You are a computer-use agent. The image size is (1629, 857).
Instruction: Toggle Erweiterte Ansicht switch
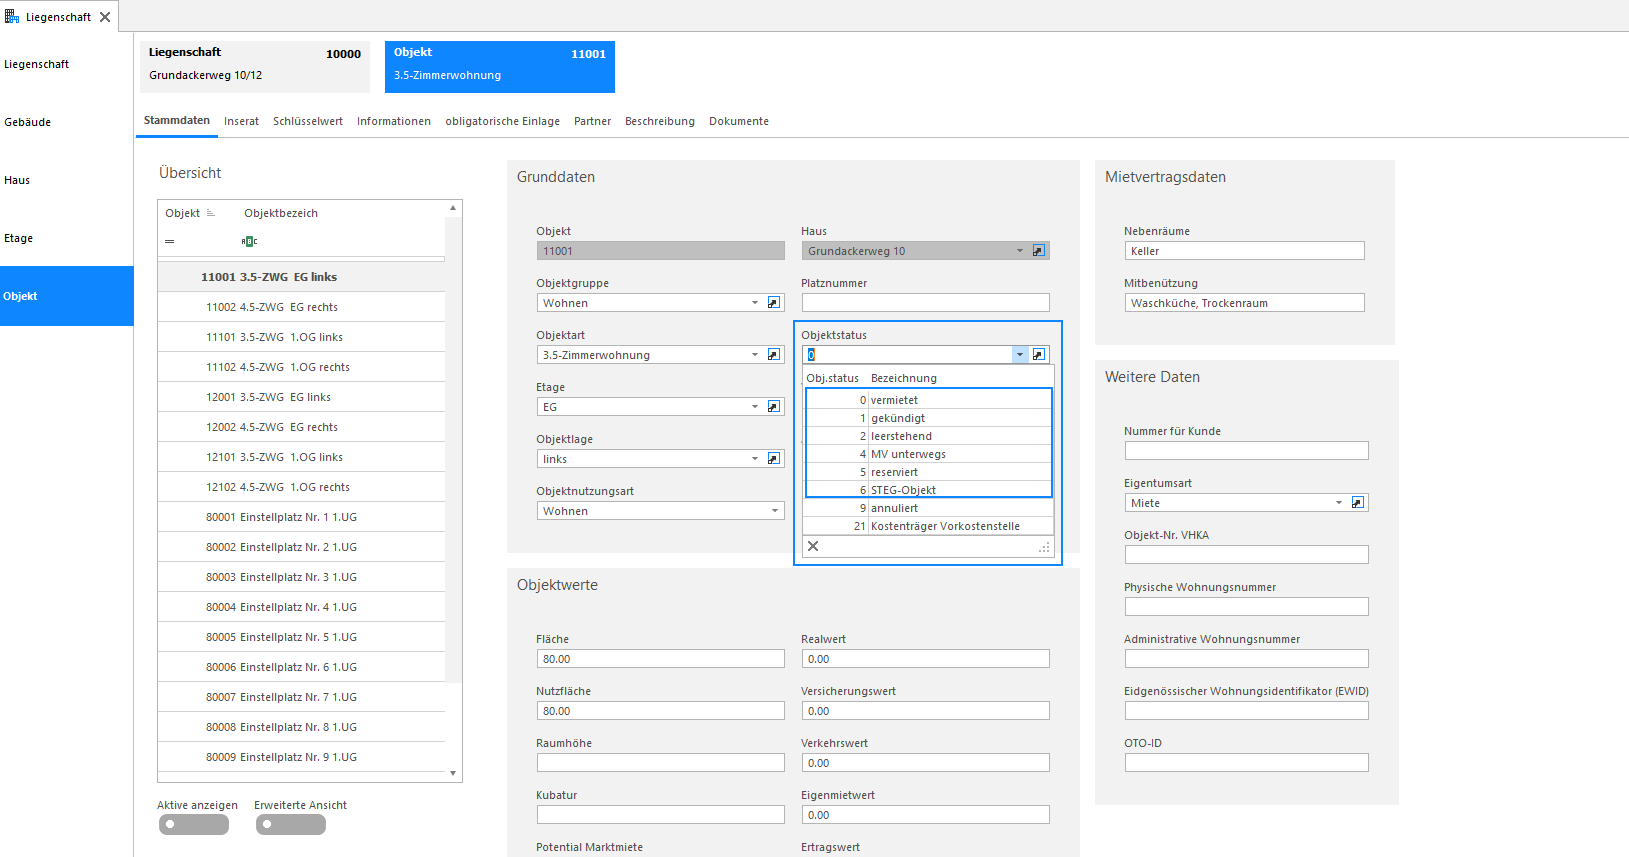click(291, 825)
